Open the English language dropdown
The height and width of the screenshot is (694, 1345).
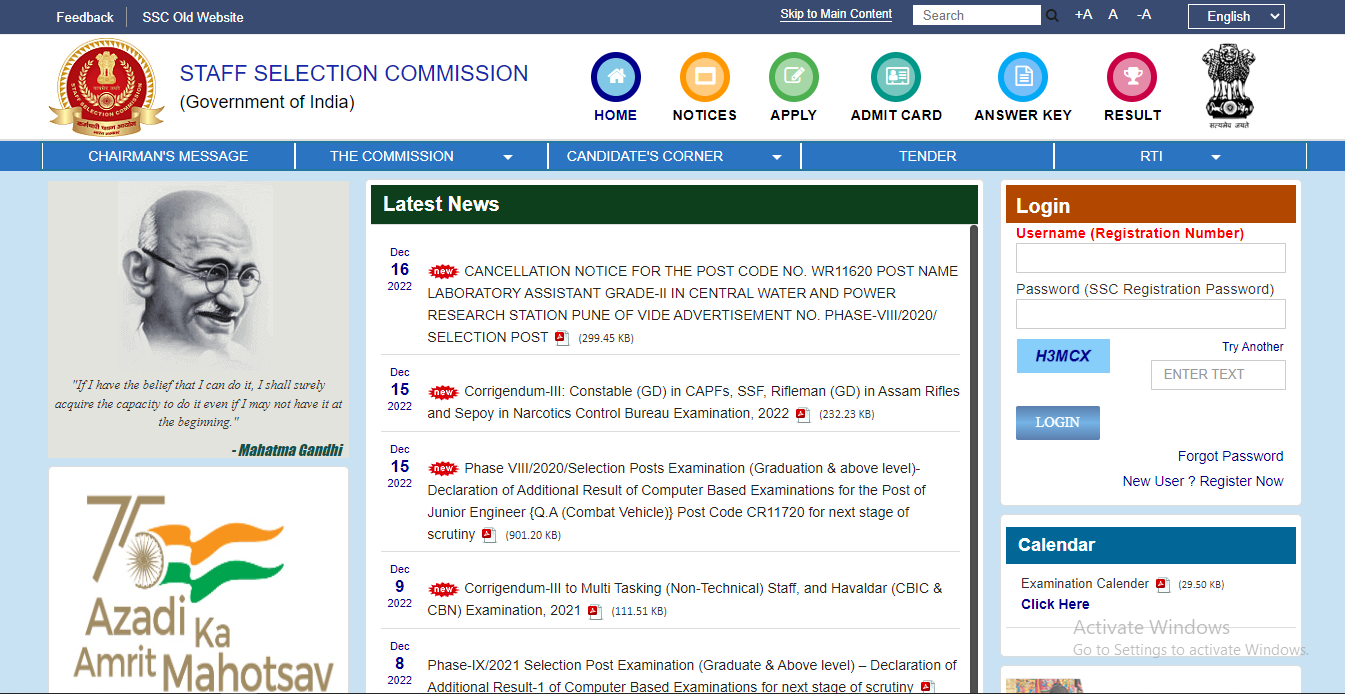tap(1236, 16)
